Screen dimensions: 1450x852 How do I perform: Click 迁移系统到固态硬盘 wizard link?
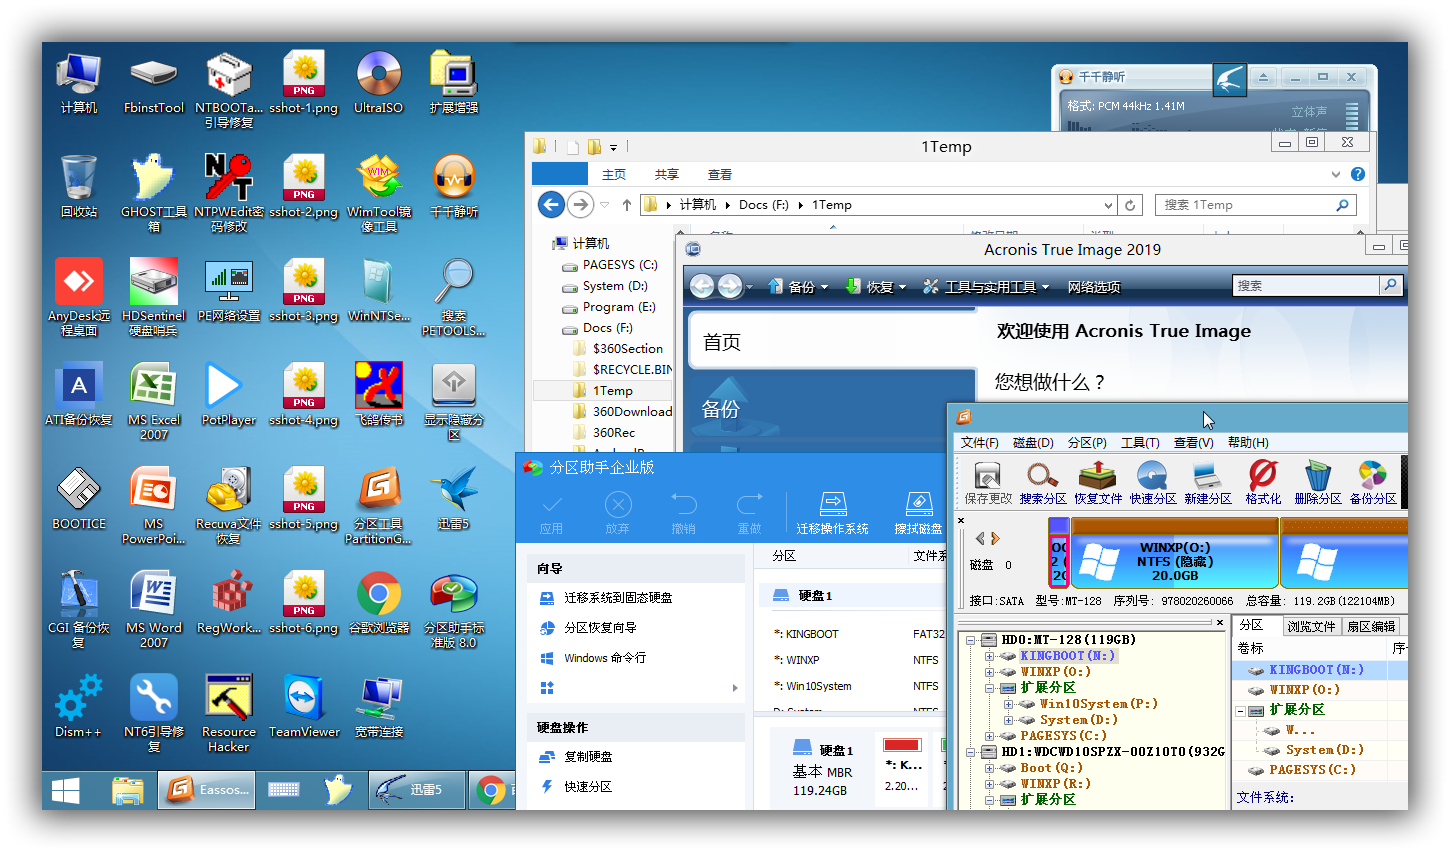(x=618, y=597)
